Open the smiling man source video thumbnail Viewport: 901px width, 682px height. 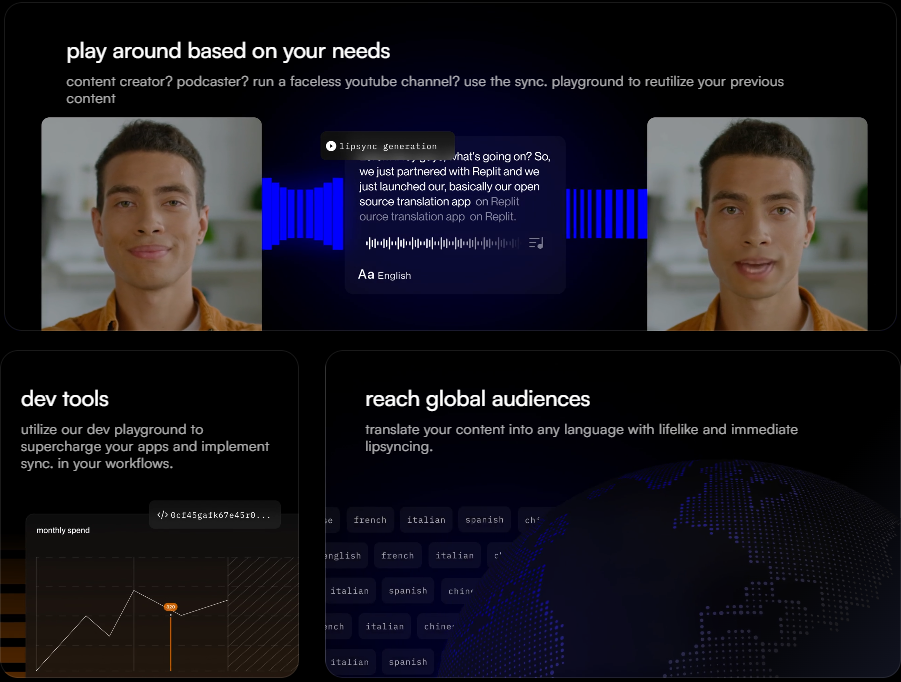click(x=152, y=224)
